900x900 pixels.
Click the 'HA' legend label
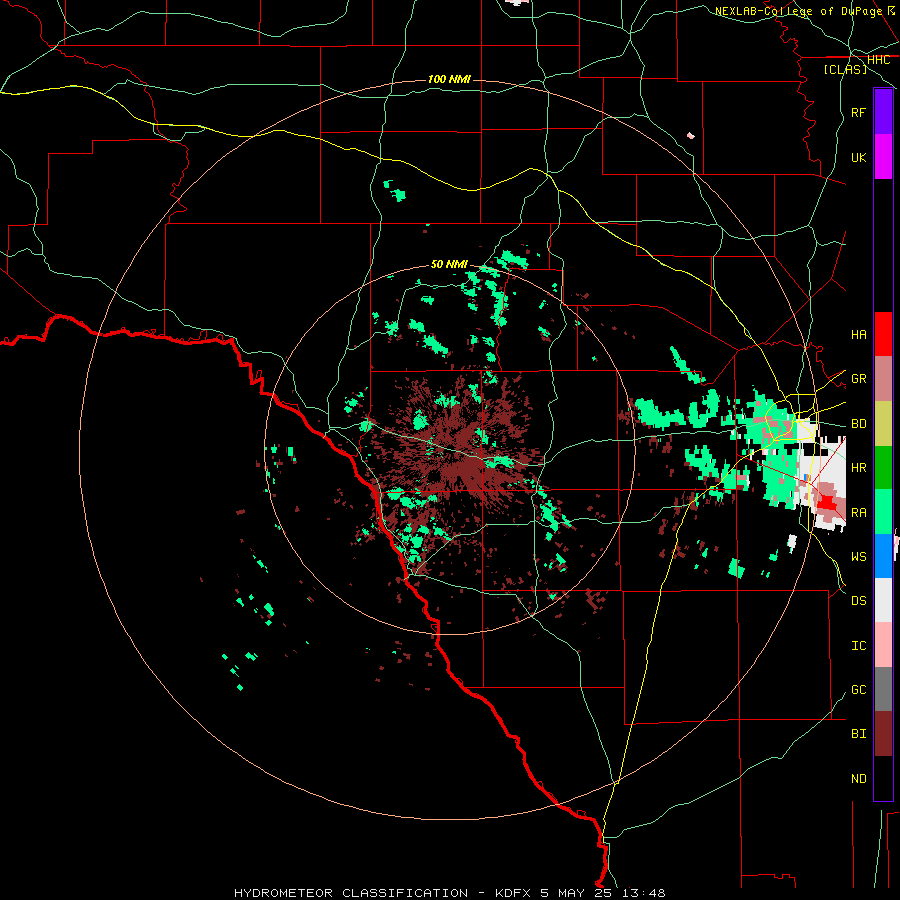(x=858, y=335)
